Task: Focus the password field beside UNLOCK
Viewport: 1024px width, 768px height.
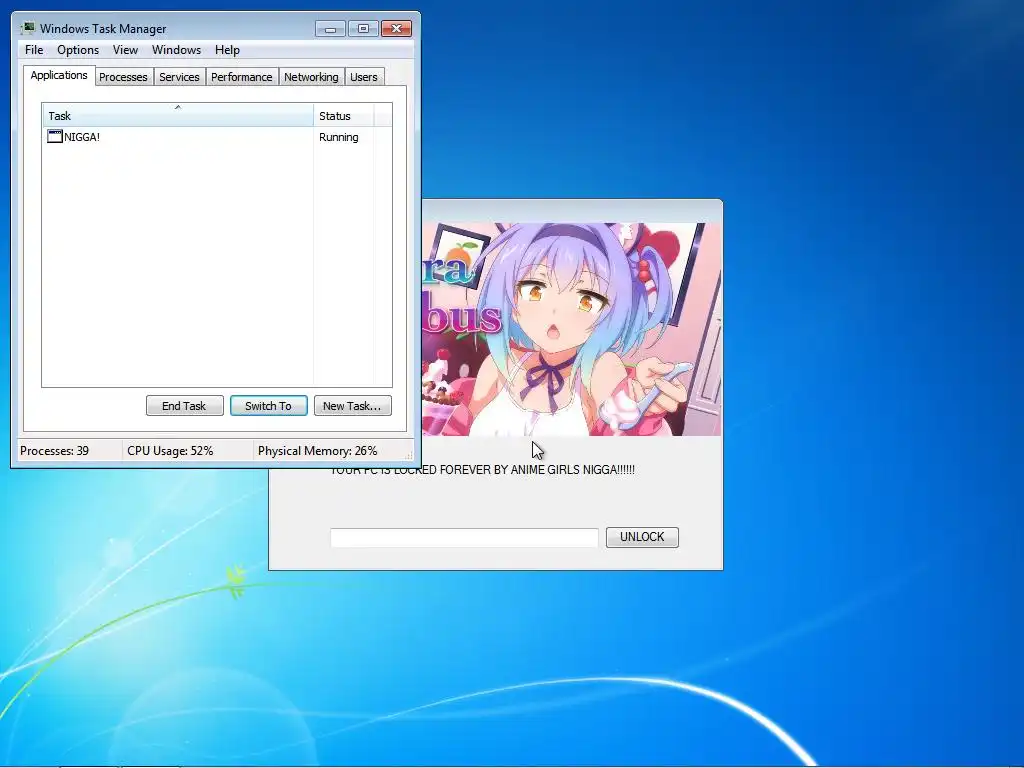Action: point(464,537)
